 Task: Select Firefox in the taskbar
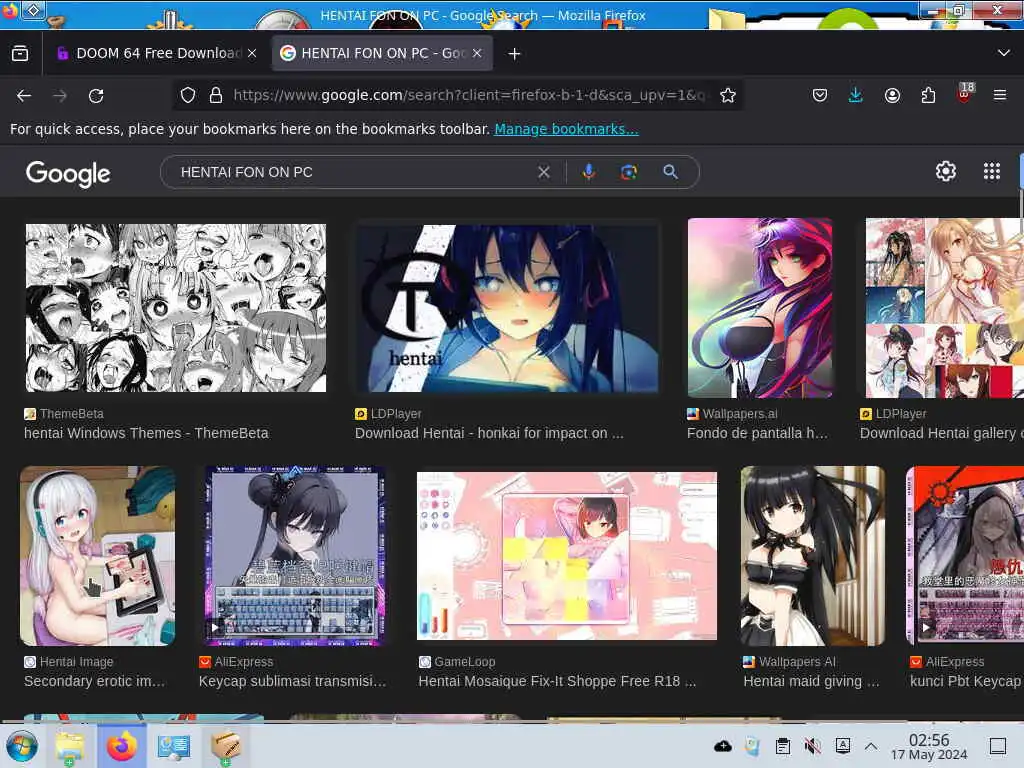(121, 746)
